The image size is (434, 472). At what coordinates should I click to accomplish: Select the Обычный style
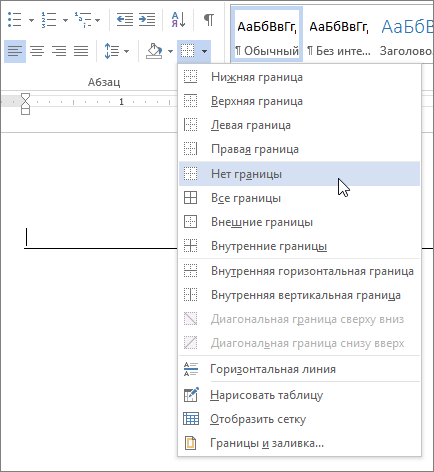coord(267,34)
